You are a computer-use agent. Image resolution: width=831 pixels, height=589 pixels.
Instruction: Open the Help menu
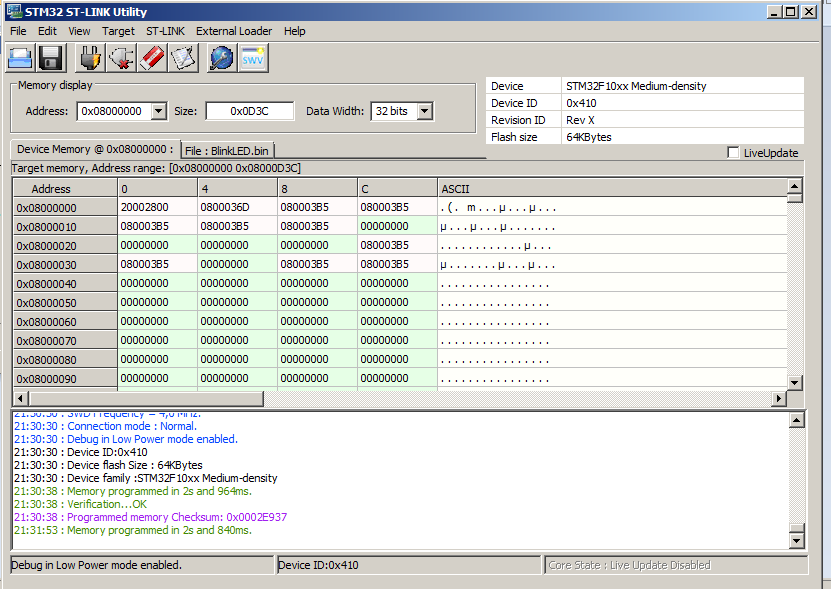[294, 31]
